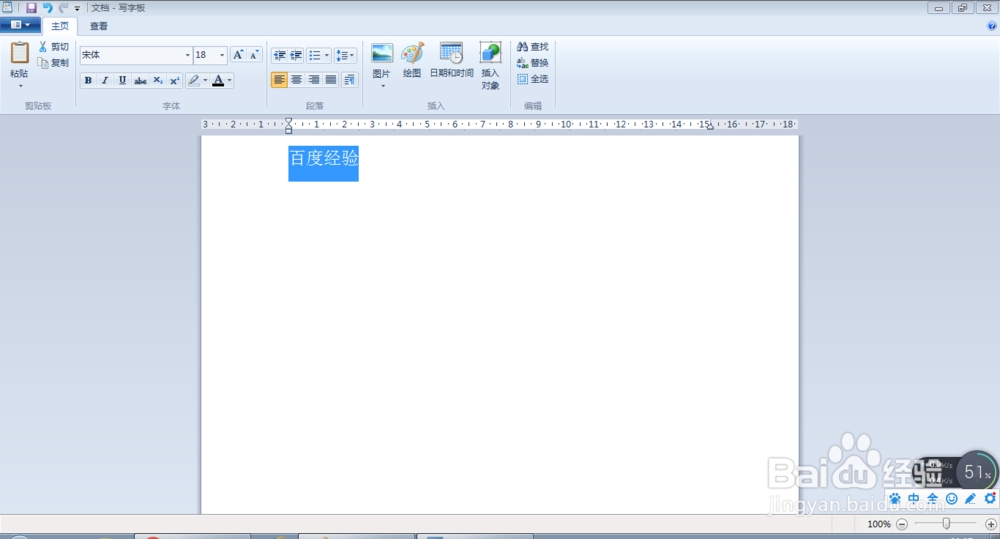Select center text alignment
The width and height of the screenshot is (1000, 539).
[297, 80]
